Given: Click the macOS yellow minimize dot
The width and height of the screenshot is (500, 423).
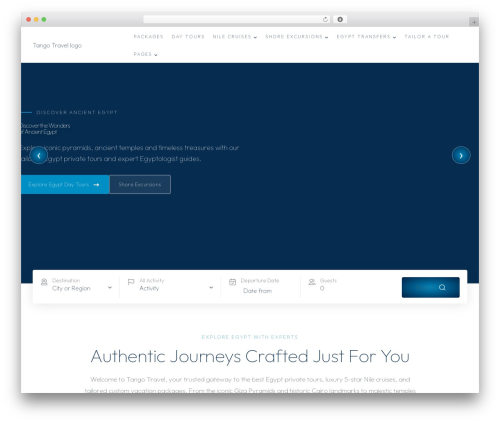Looking at the screenshot, I should [x=36, y=19].
